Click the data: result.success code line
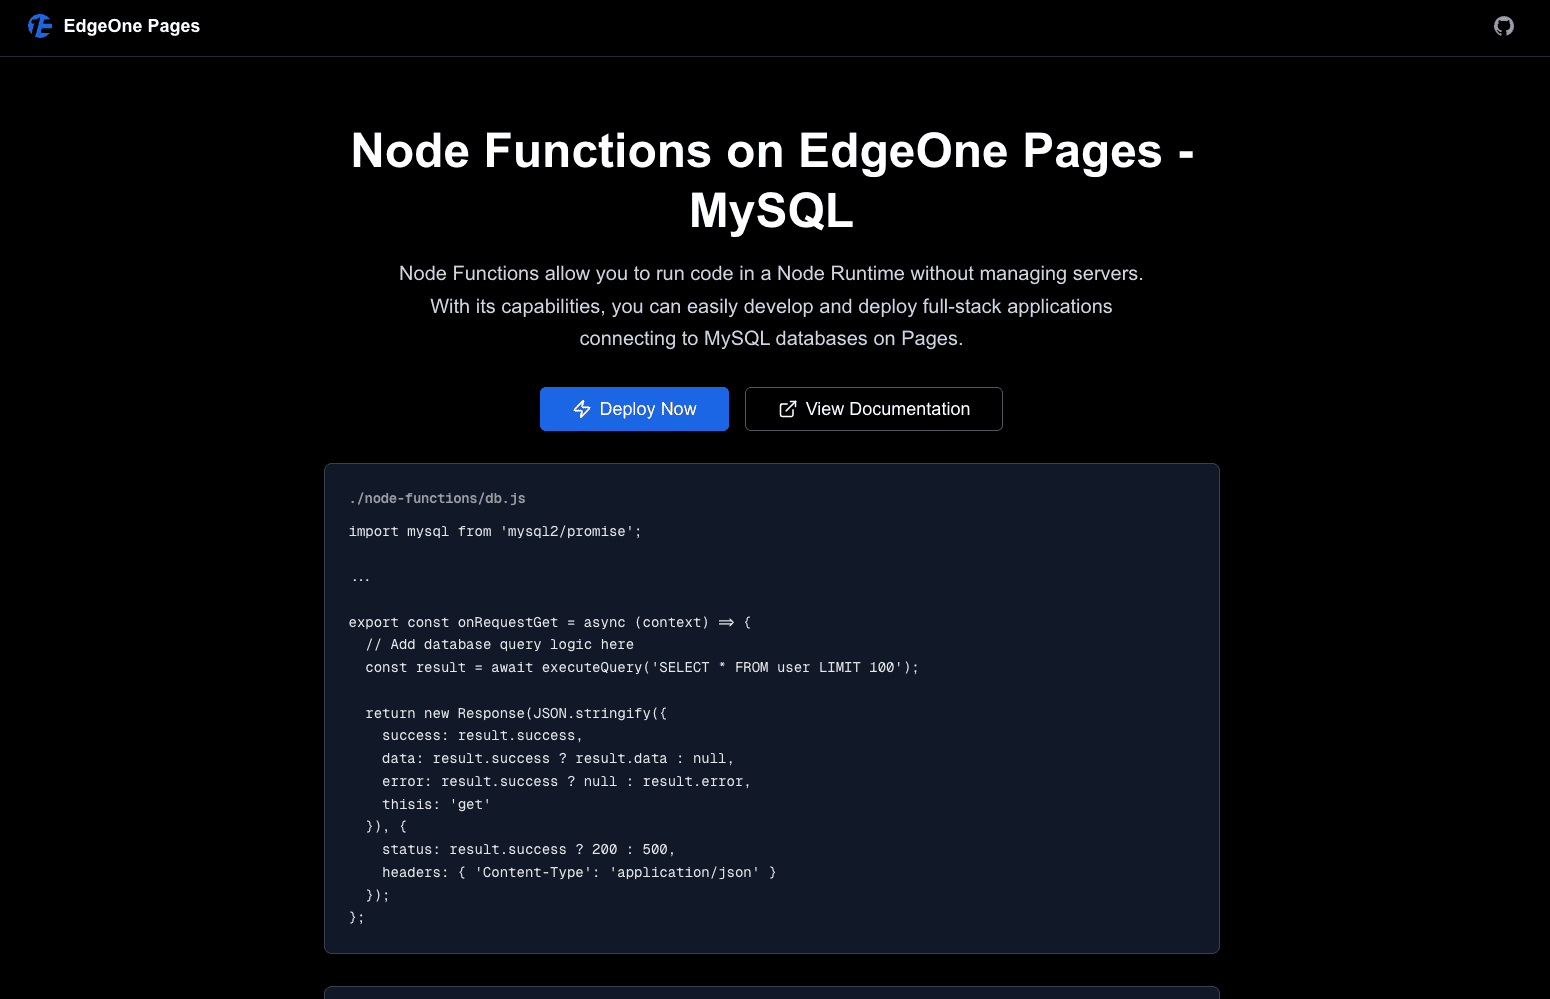The height and width of the screenshot is (999, 1550). (x=557, y=758)
